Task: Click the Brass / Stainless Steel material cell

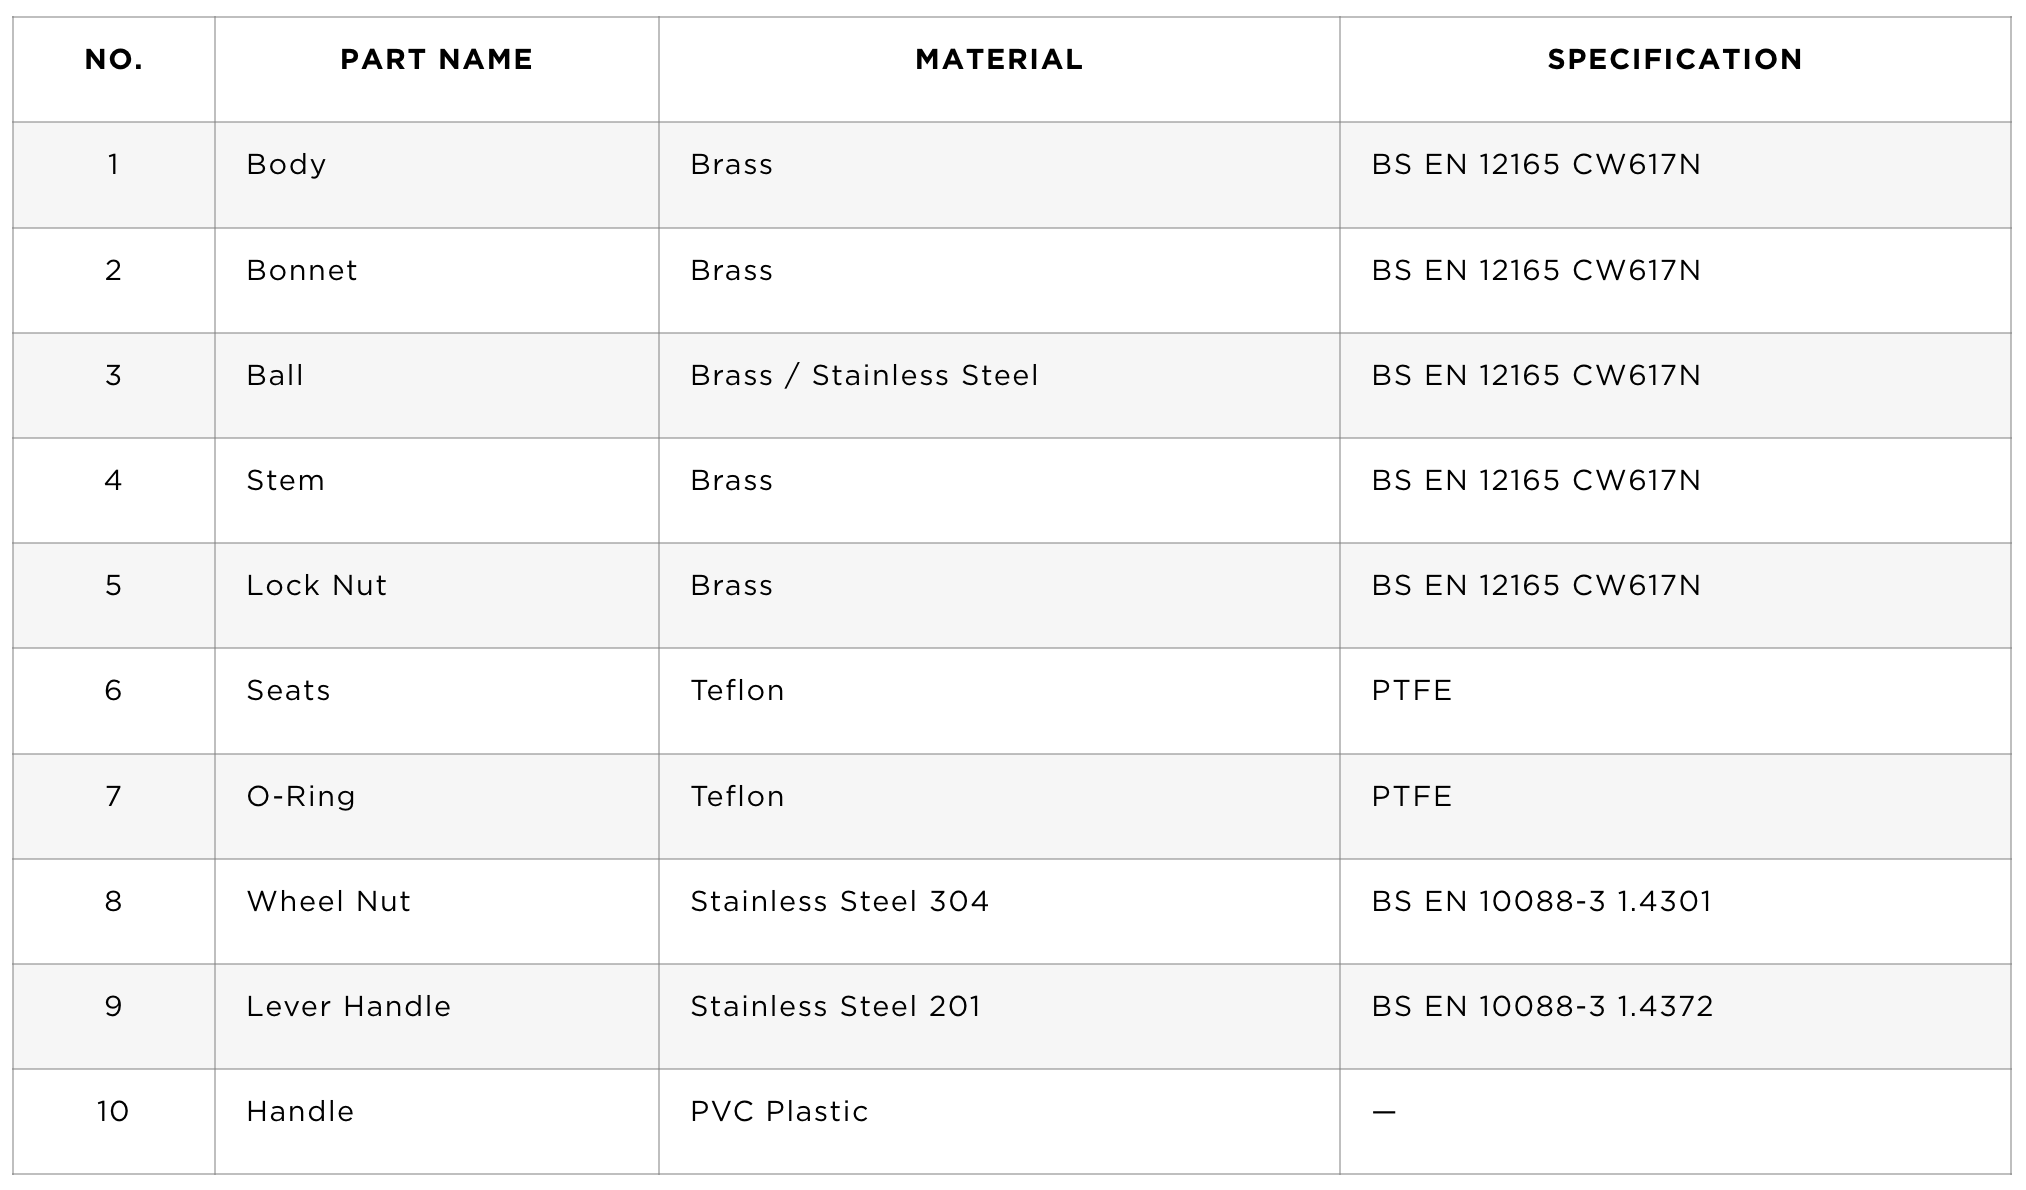Action: click(999, 385)
